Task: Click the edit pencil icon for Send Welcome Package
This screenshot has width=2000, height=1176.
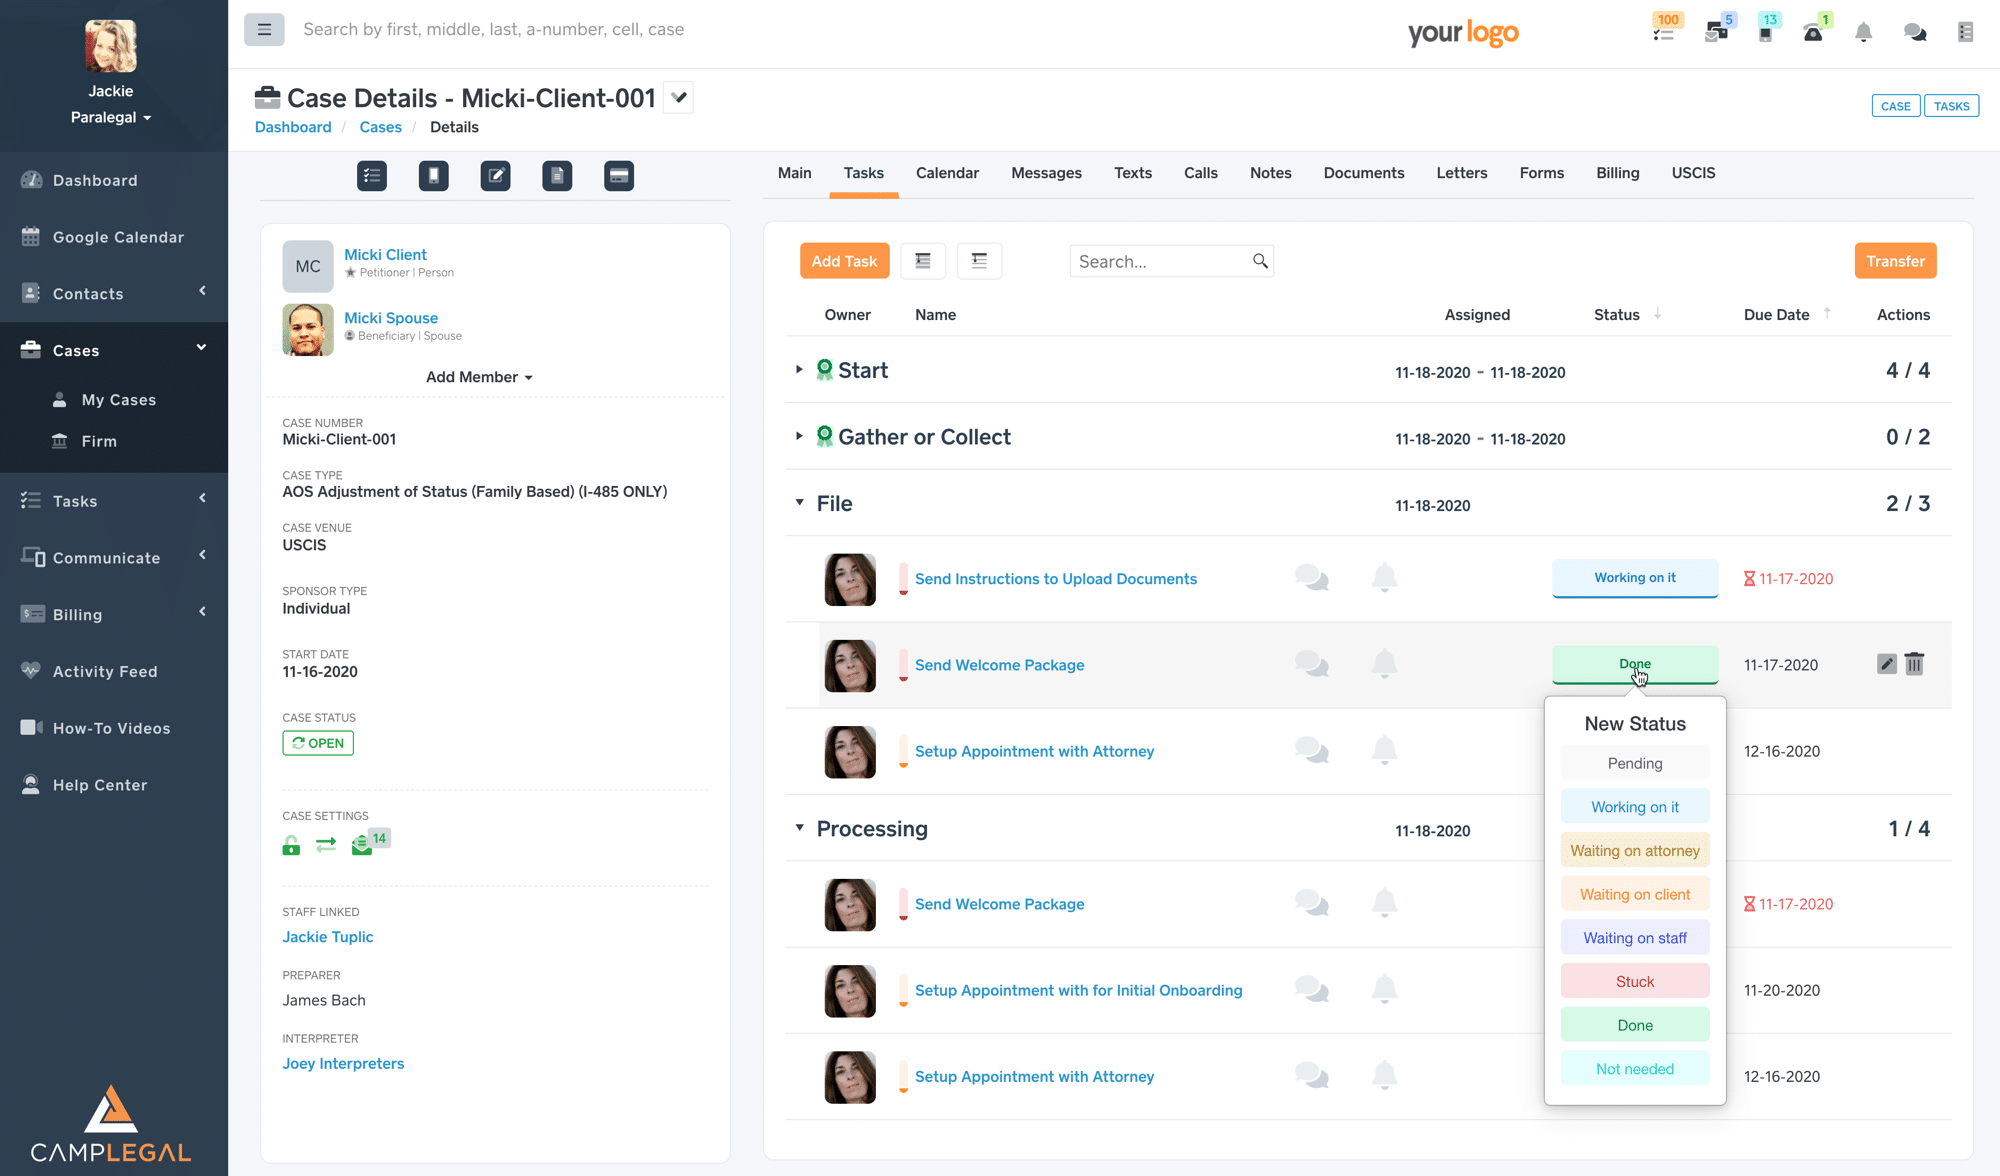Action: pos(1886,664)
